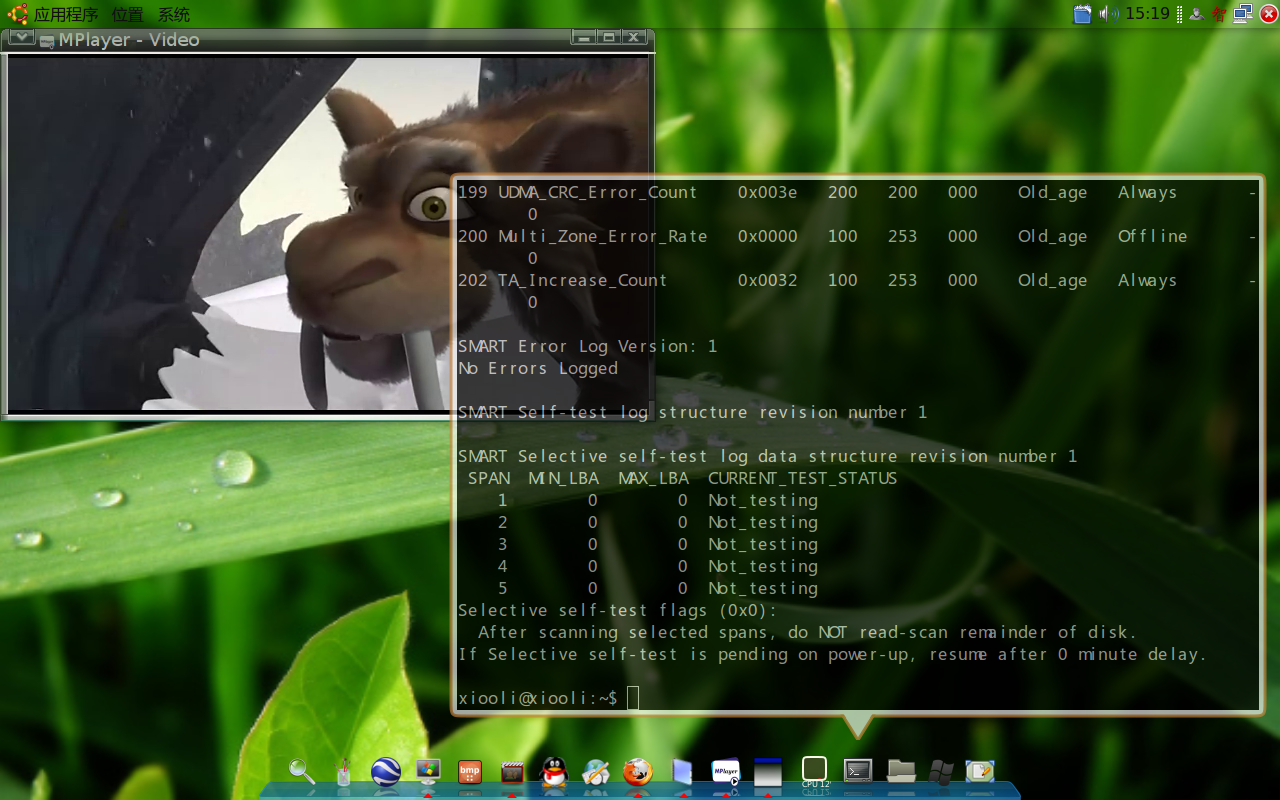Screen dimensions: 1280x800
Task: Click 'Selective self-test flags (0x0):' line
Action: pyautogui.click(x=618, y=610)
